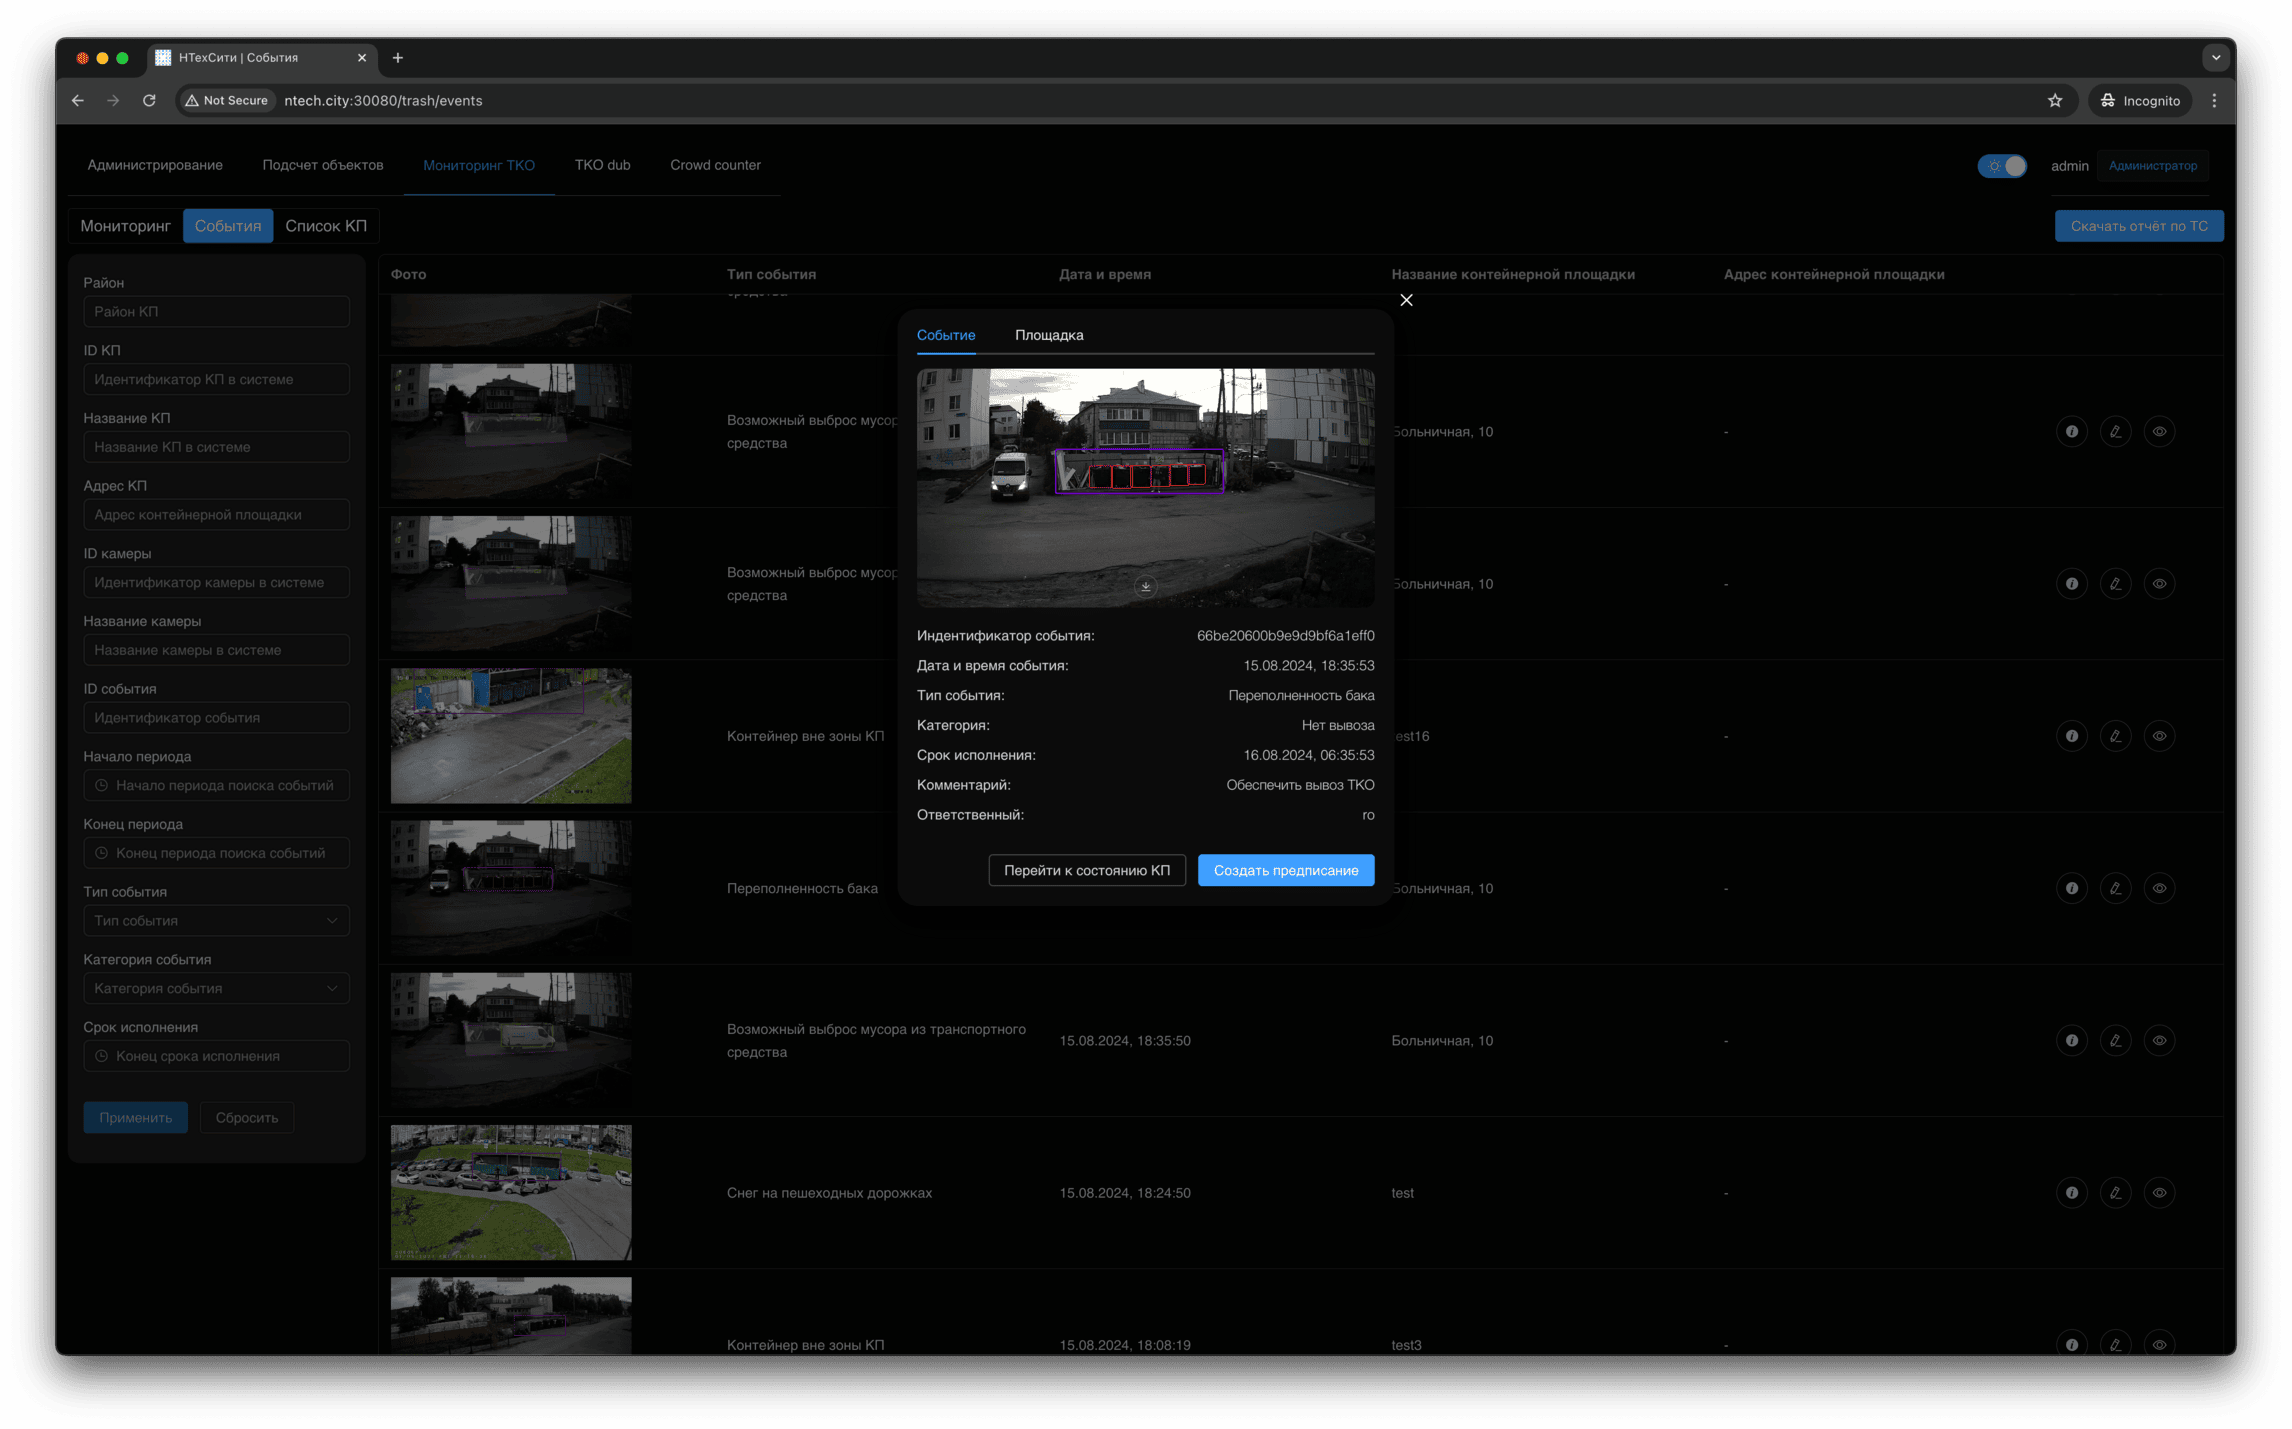Edit the test event row
Viewport: 2292px width, 1429px height.
(2115, 1193)
